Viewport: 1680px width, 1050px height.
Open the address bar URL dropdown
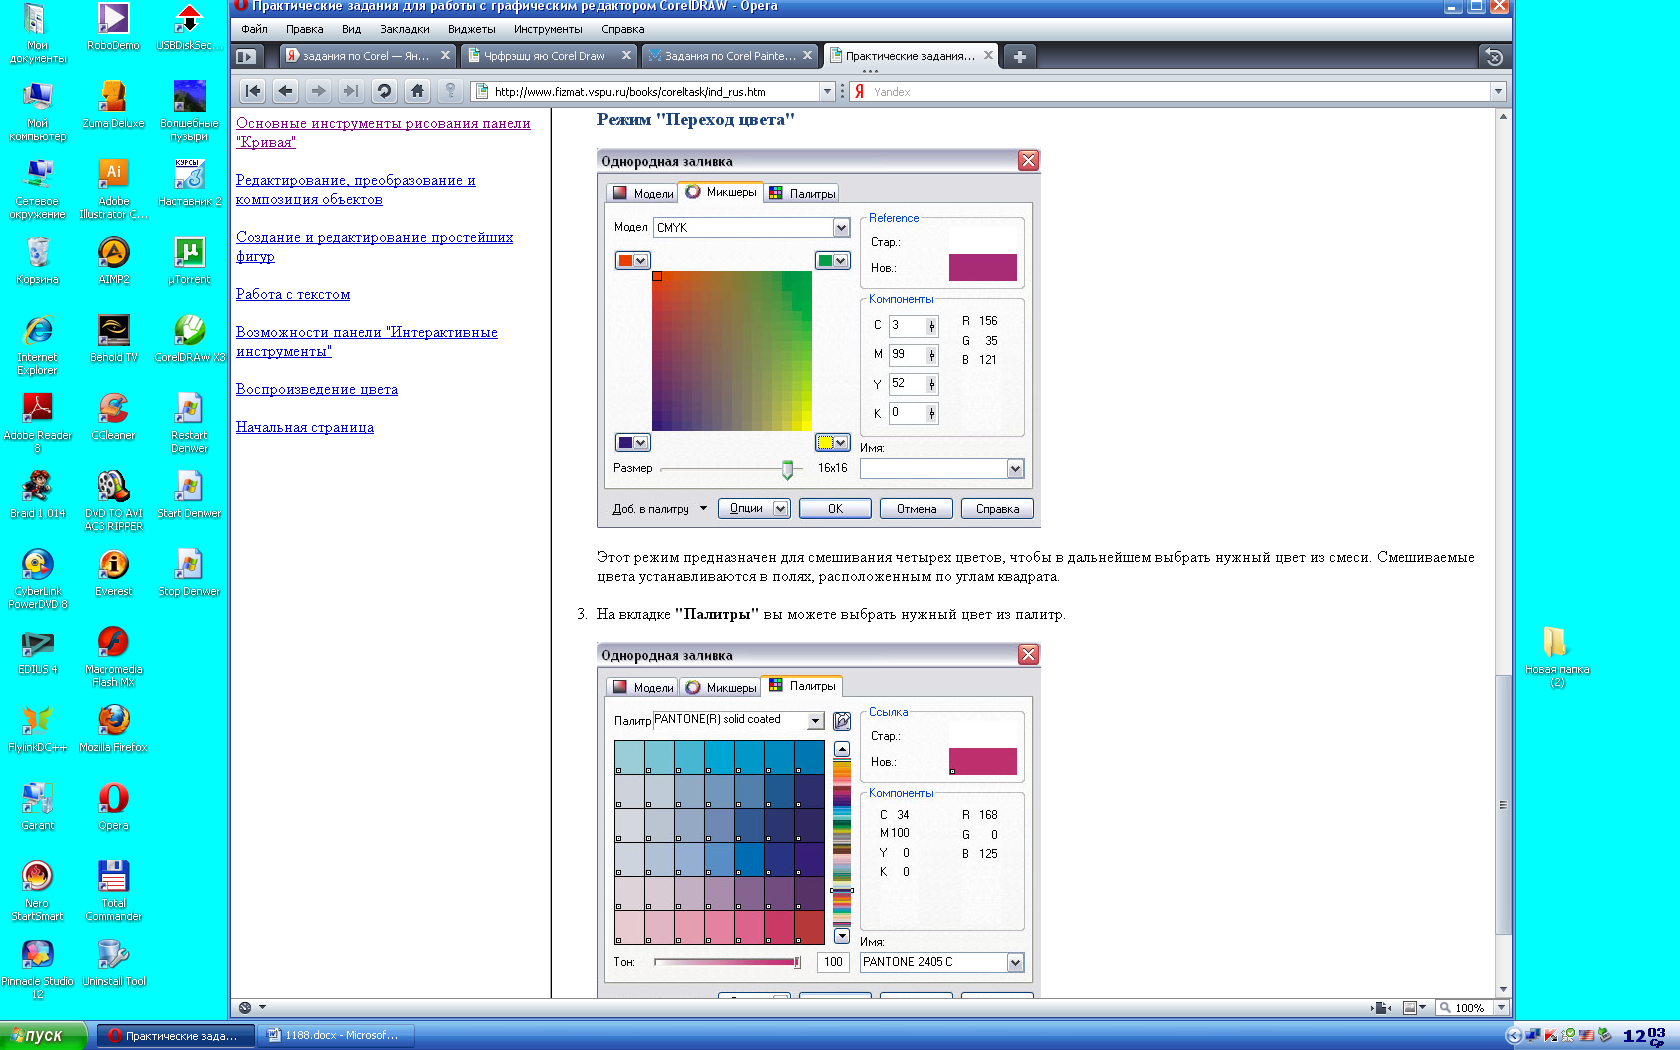point(827,91)
